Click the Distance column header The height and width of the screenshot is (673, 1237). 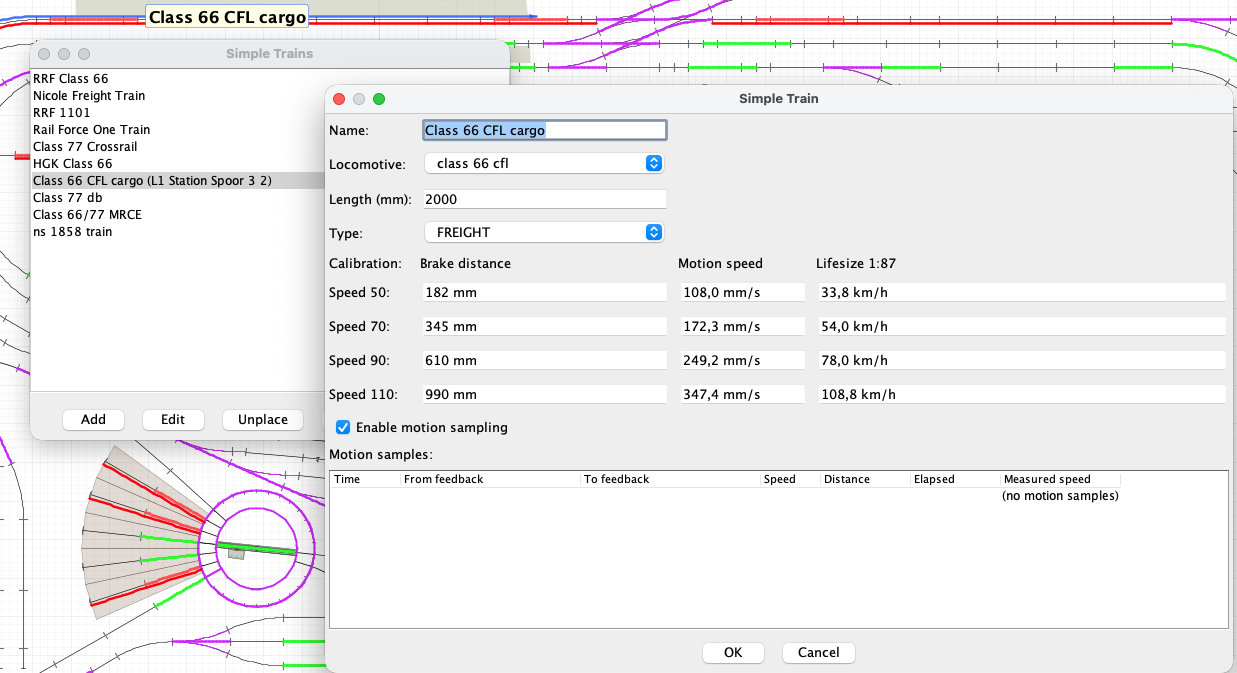[x=865, y=479]
